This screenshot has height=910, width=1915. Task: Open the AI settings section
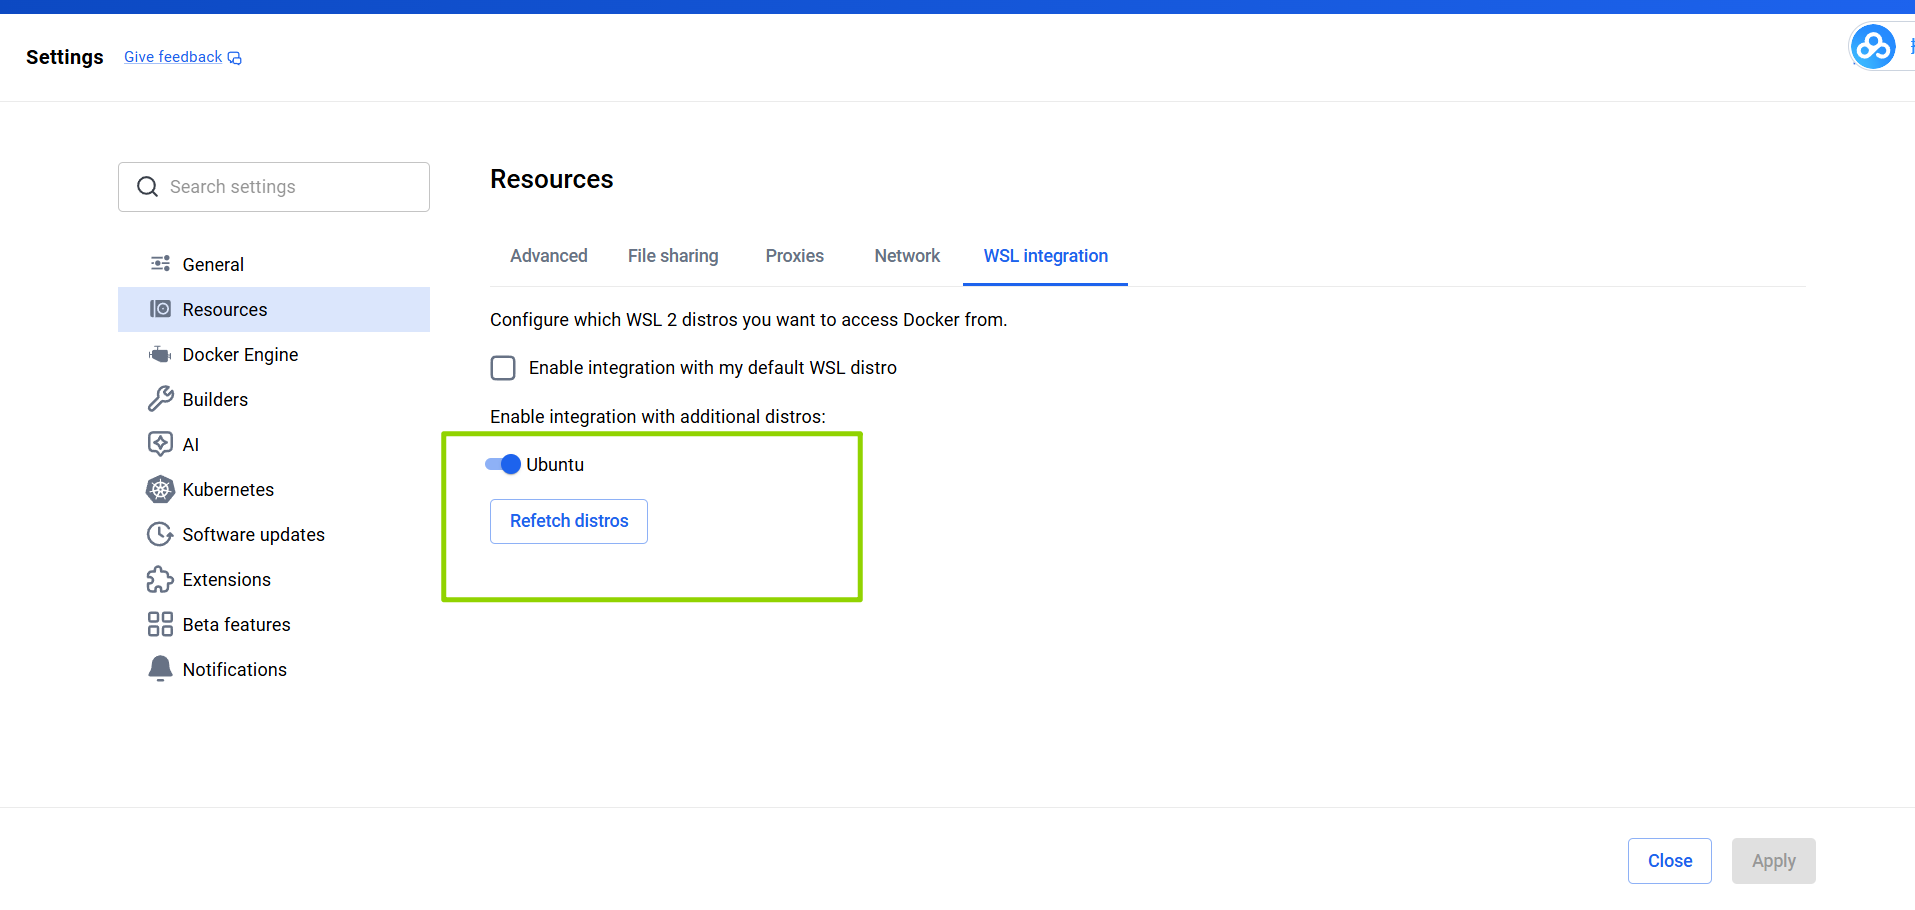[x=274, y=444]
